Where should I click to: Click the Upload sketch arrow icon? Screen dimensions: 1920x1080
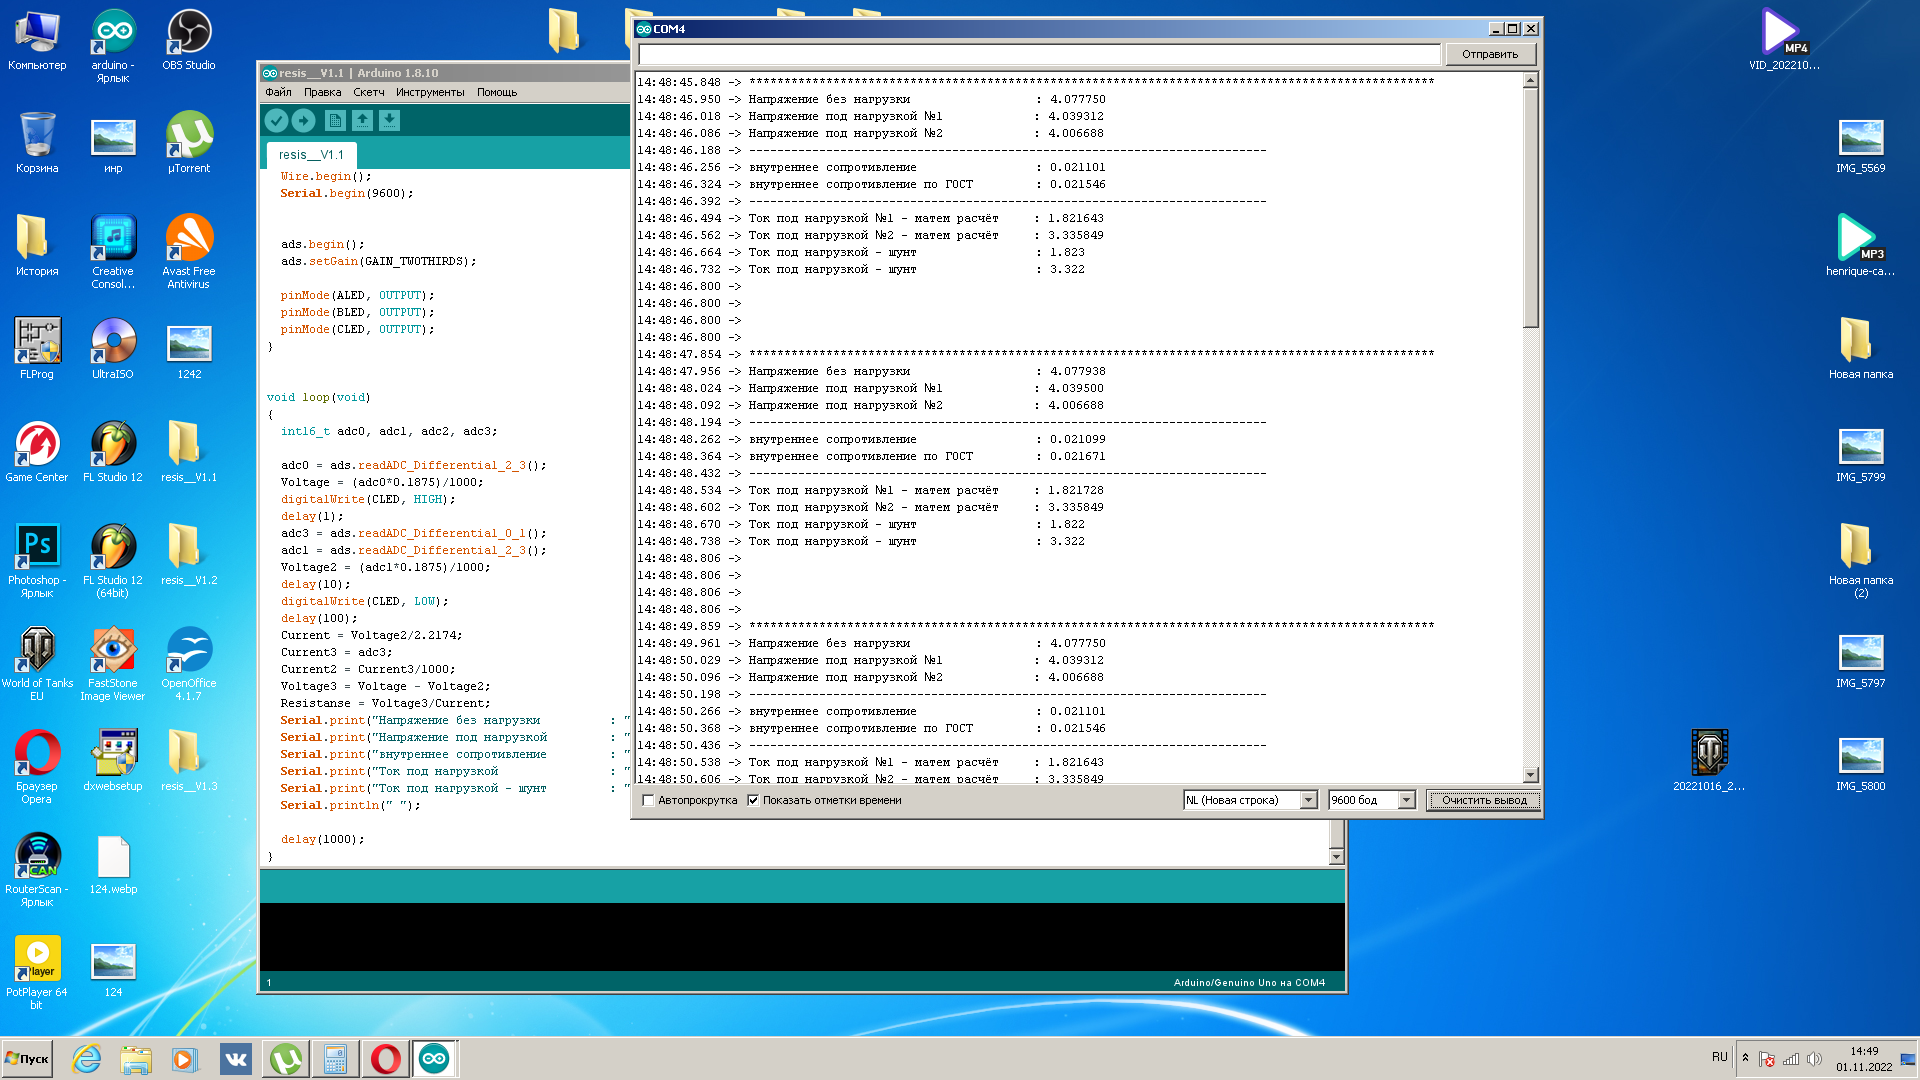(x=303, y=121)
